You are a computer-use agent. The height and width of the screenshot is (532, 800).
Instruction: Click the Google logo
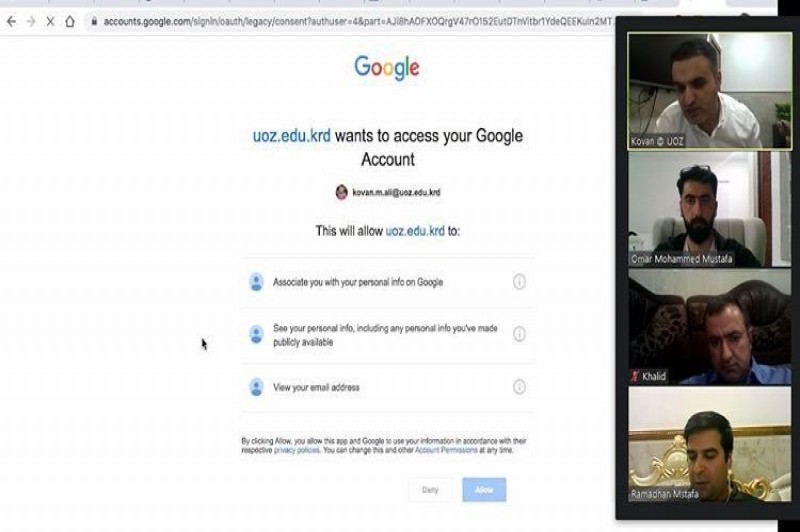(x=387, y=68)
